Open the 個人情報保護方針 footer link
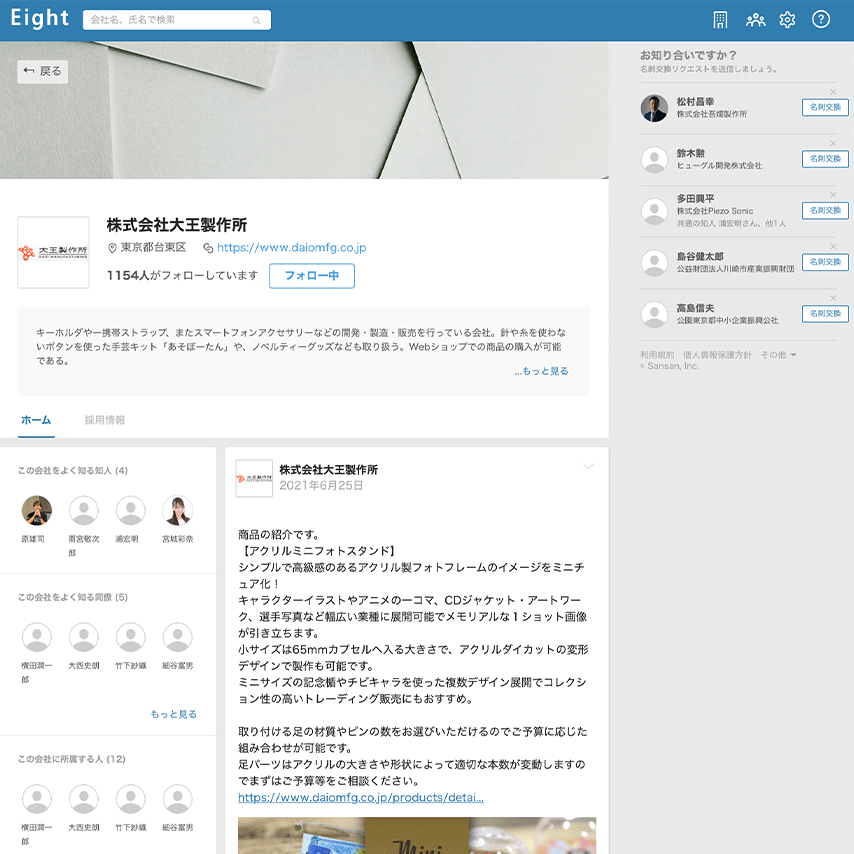854x854 pixels. 717,355
